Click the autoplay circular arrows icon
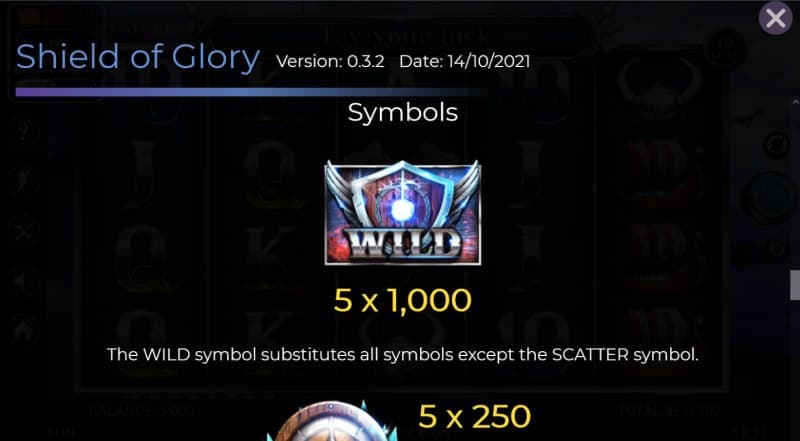Viewport: 800px width, 441px height. coord(777,144)
